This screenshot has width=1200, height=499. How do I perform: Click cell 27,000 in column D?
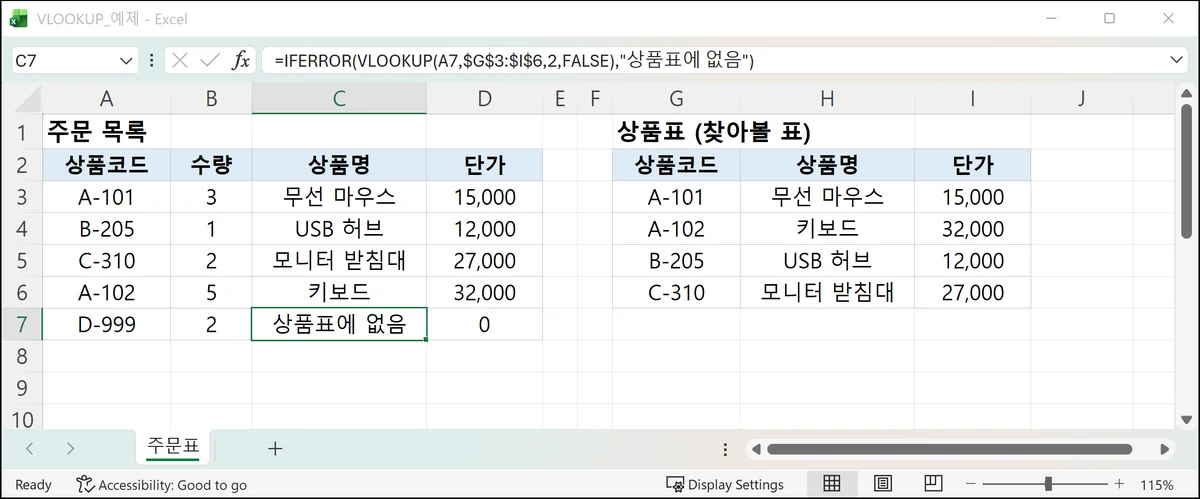(484, 260)
